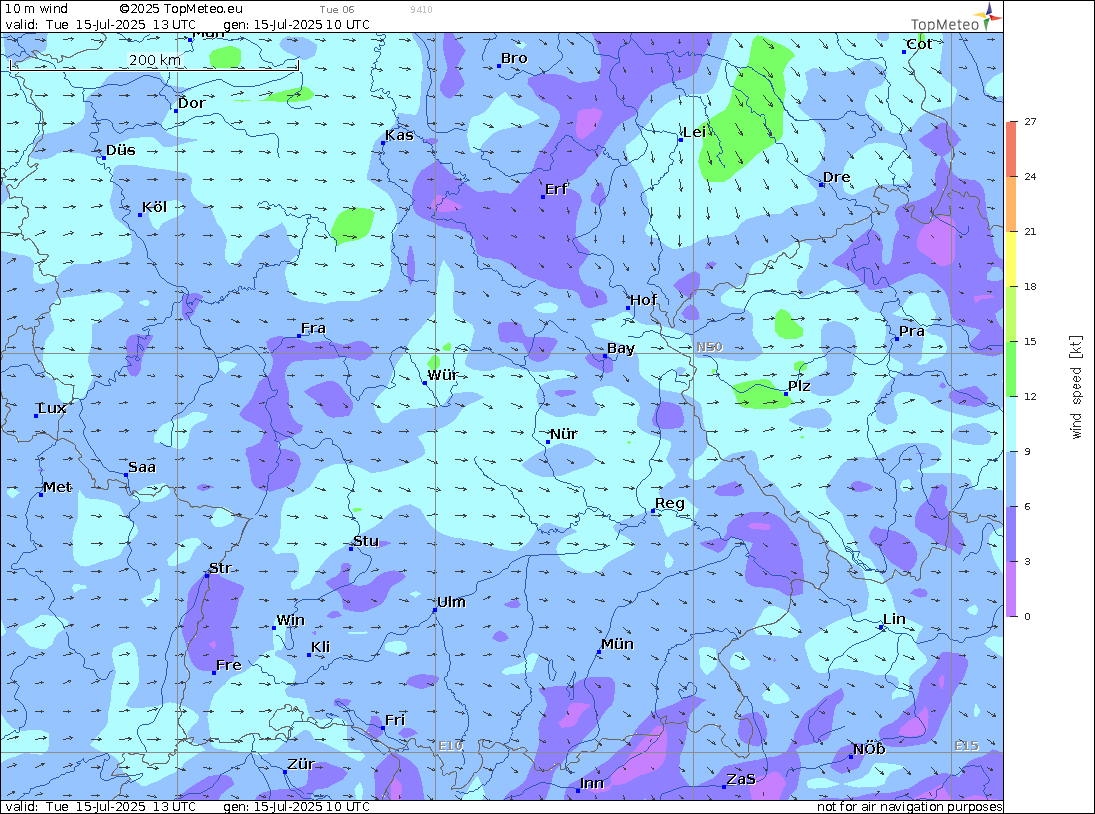Select the Pra city label
Viewport: 1095px width, 814px height.
click(912, 331)
